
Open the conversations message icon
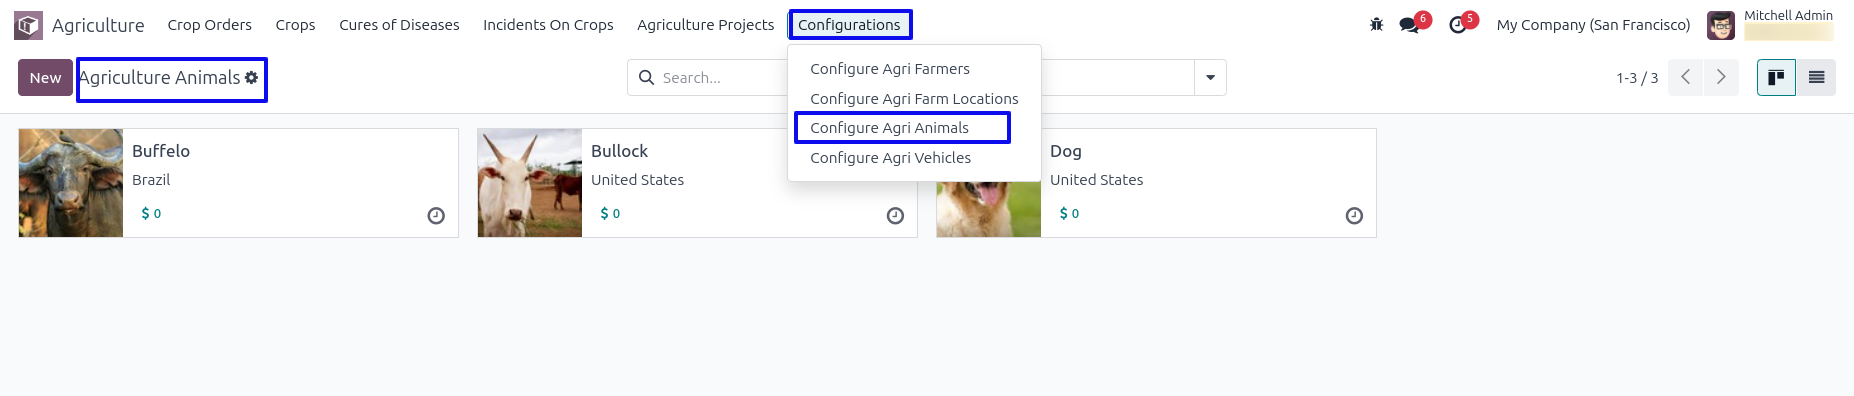coord(1410,25)
